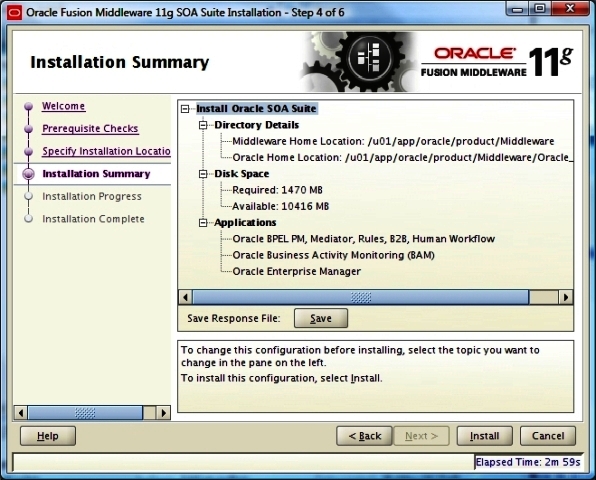Click the summary tree left scroll arrow

(x=185, y=297)
